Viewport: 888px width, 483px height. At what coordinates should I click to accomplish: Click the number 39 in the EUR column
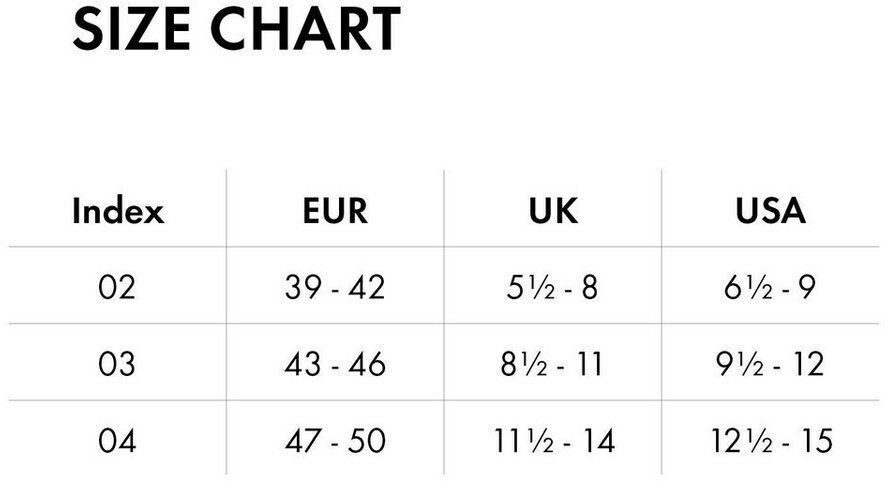(x=304, y=288)
